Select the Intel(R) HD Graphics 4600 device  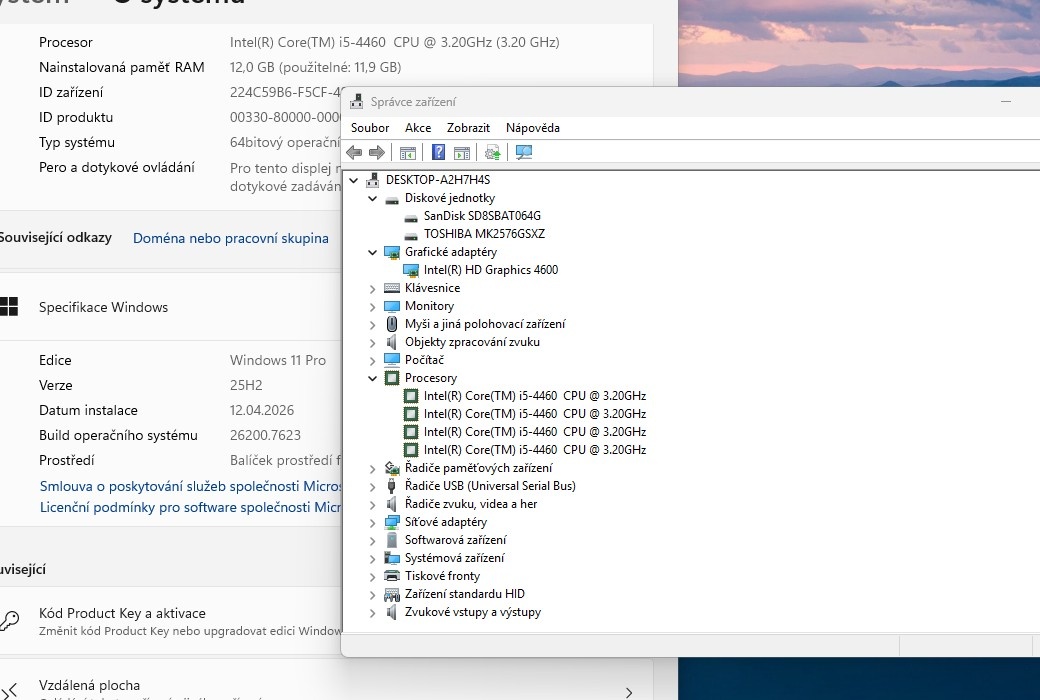pos(490,269)
